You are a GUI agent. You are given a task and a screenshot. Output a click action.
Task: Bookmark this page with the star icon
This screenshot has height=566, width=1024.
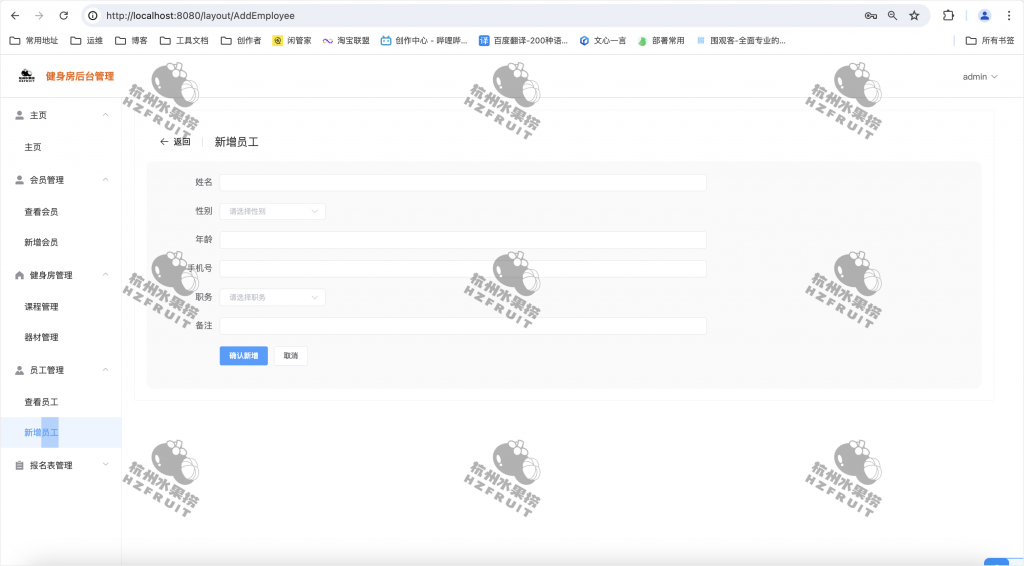914,16
